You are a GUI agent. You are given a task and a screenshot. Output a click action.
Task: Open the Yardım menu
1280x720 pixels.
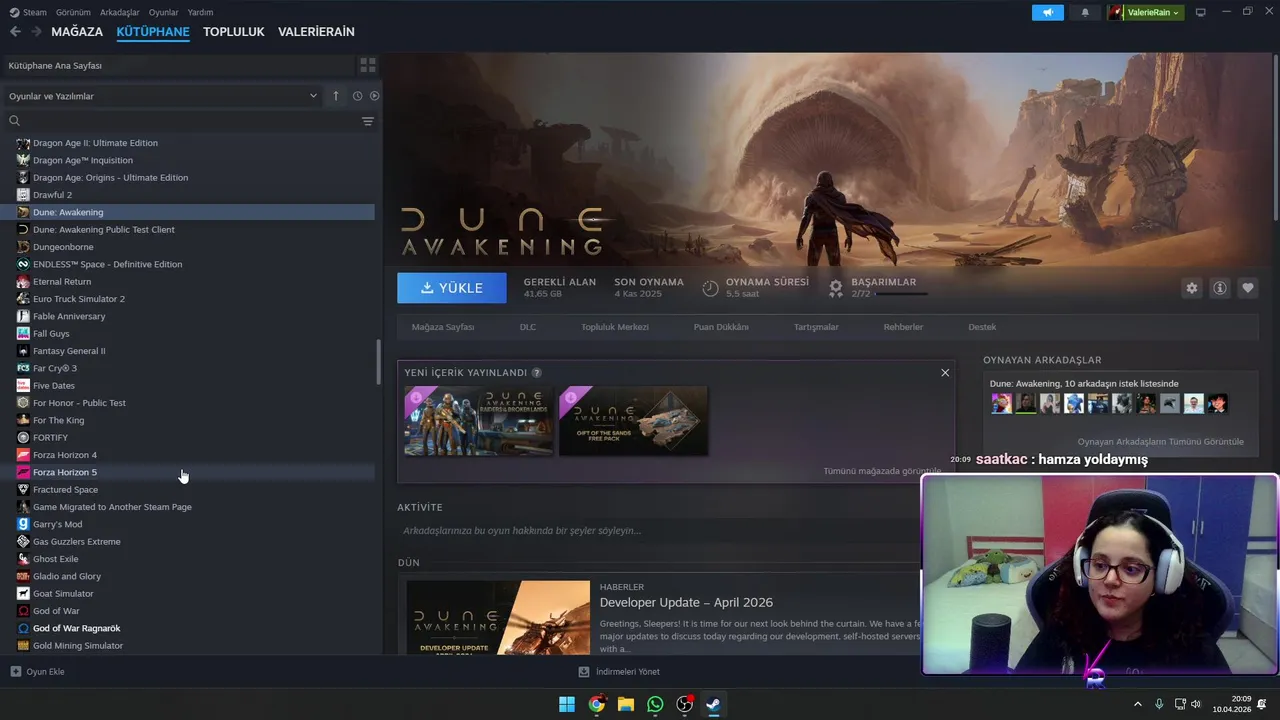pyautogui.click(x=200, y=12)
